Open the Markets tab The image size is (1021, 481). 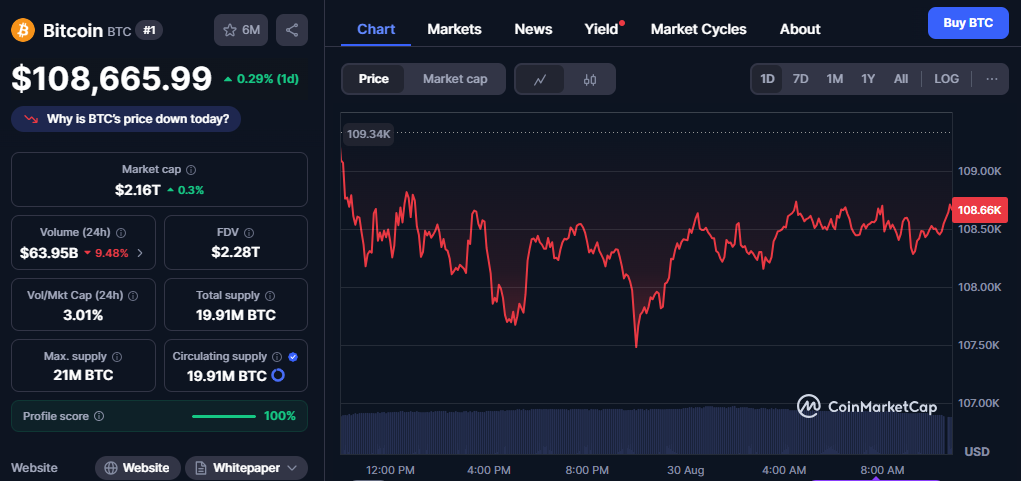(x=454, y=29)
